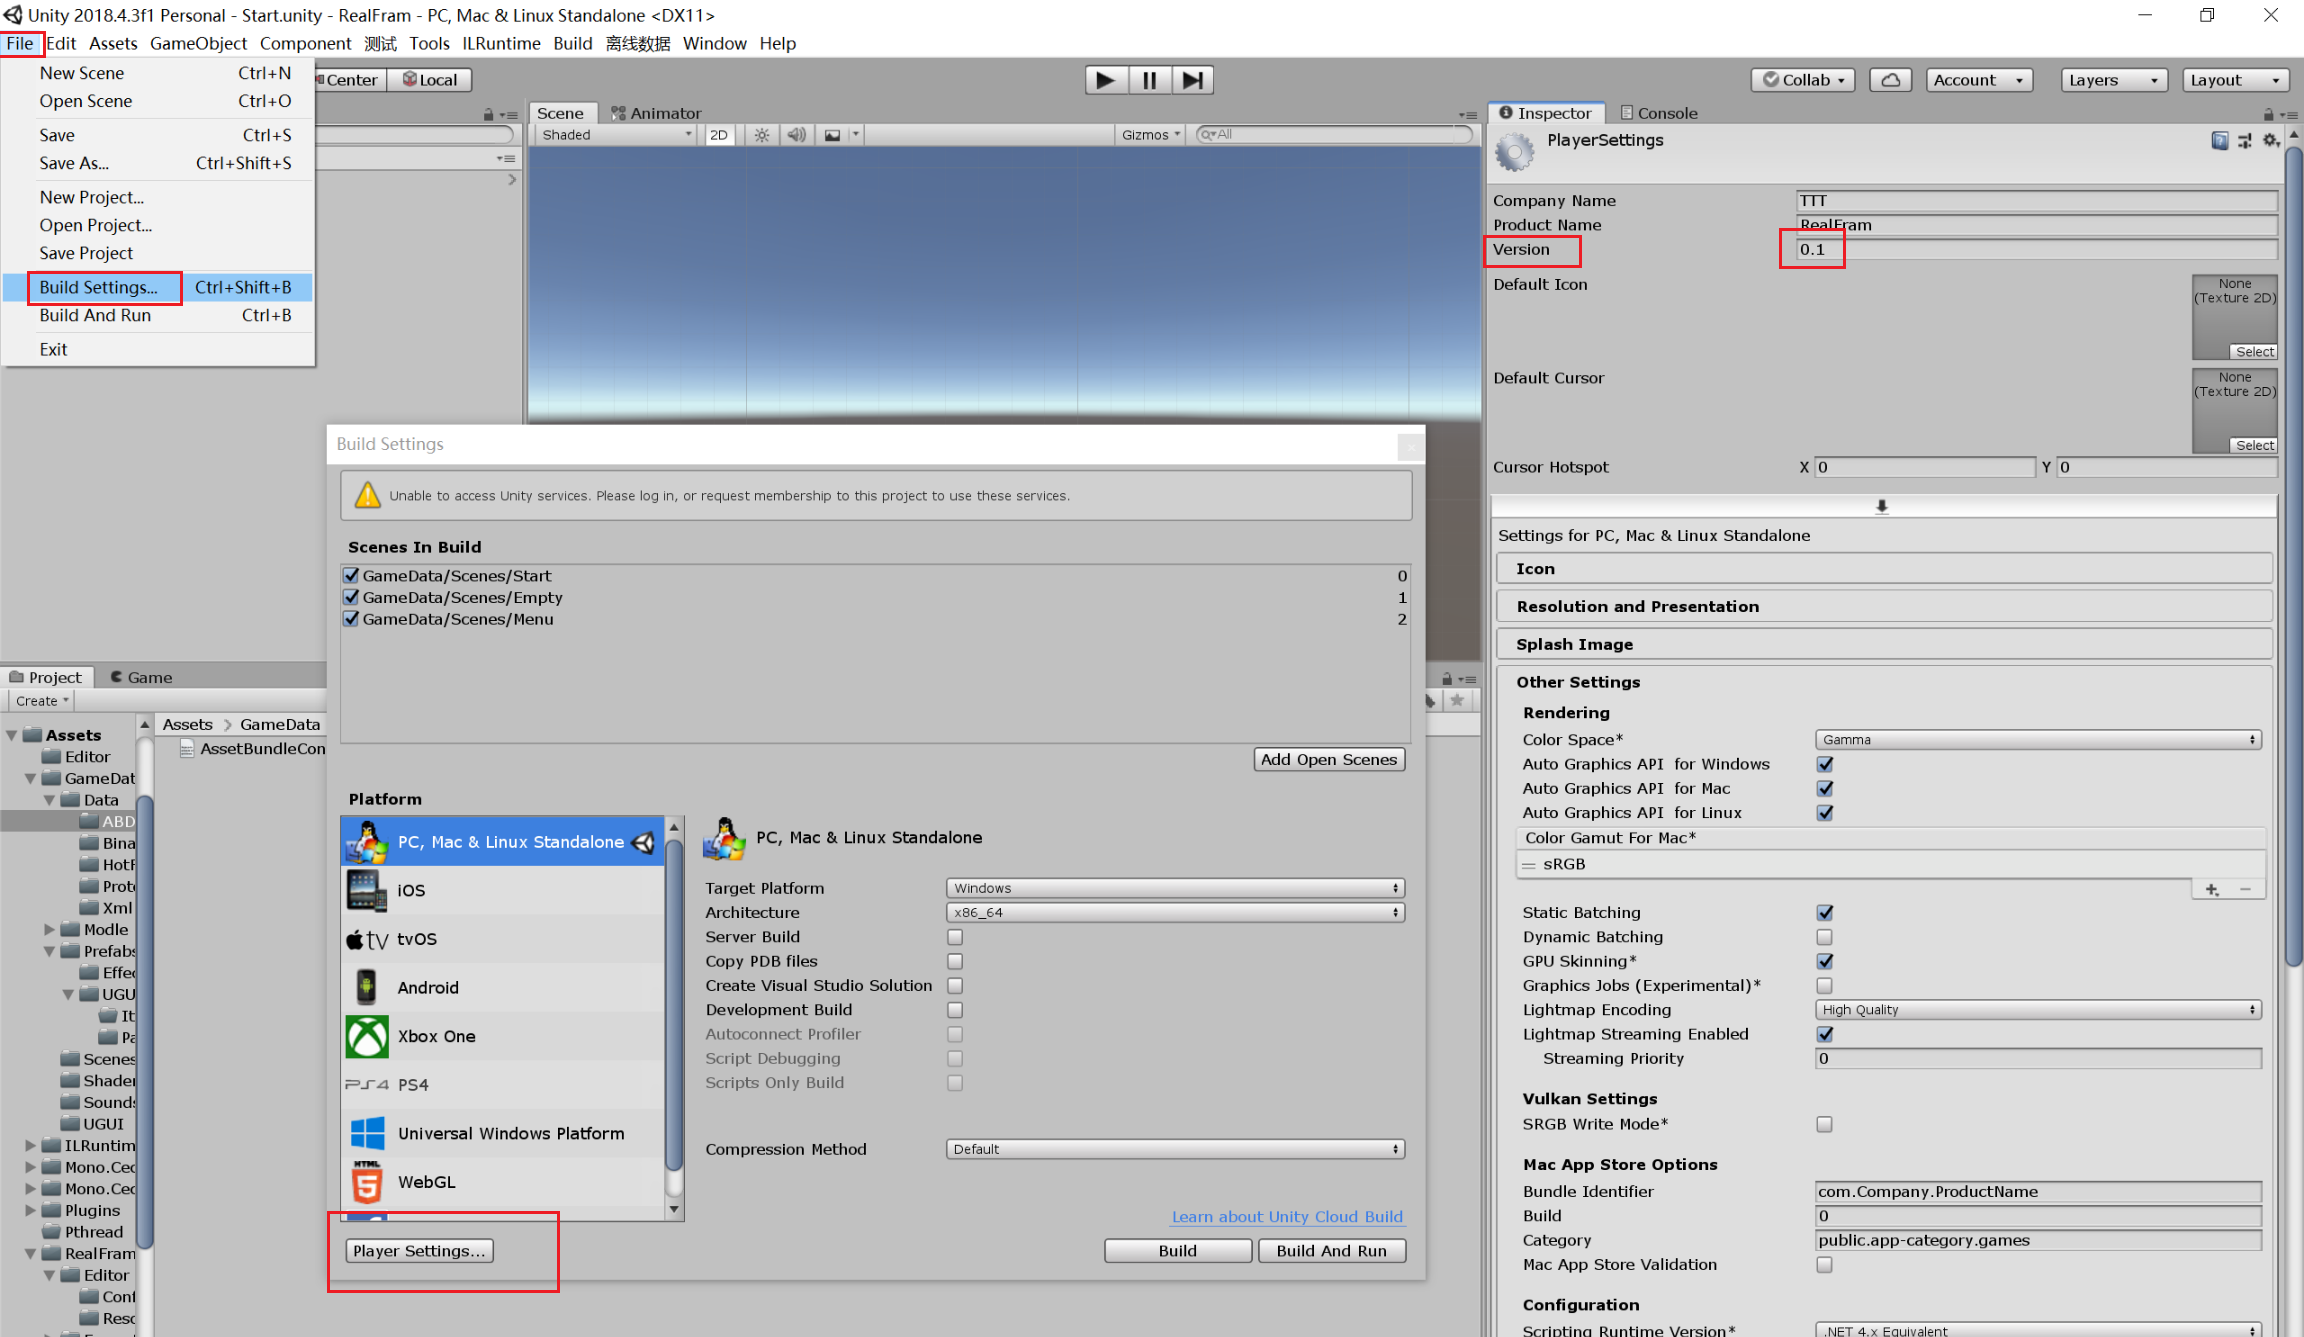The height and width of the screenshot is (1337, 2304).
Task: Click the Play button in the toolbar
Action: (1106, 80)
